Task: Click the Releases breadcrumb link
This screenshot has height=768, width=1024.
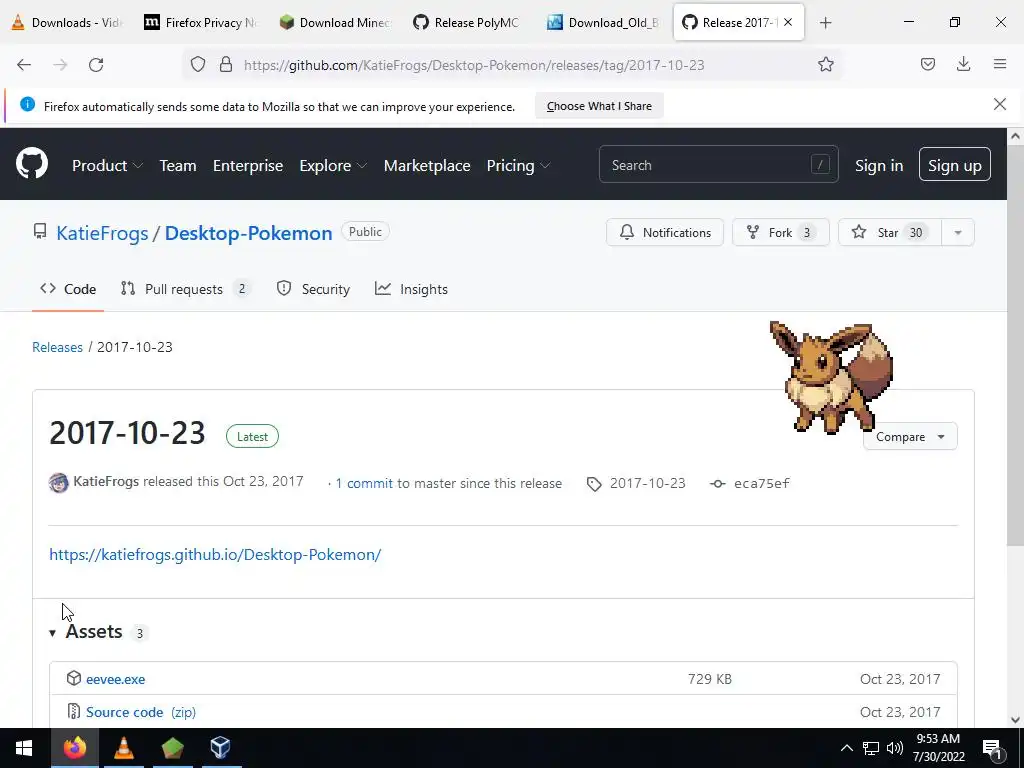Action: coord(57,347)
